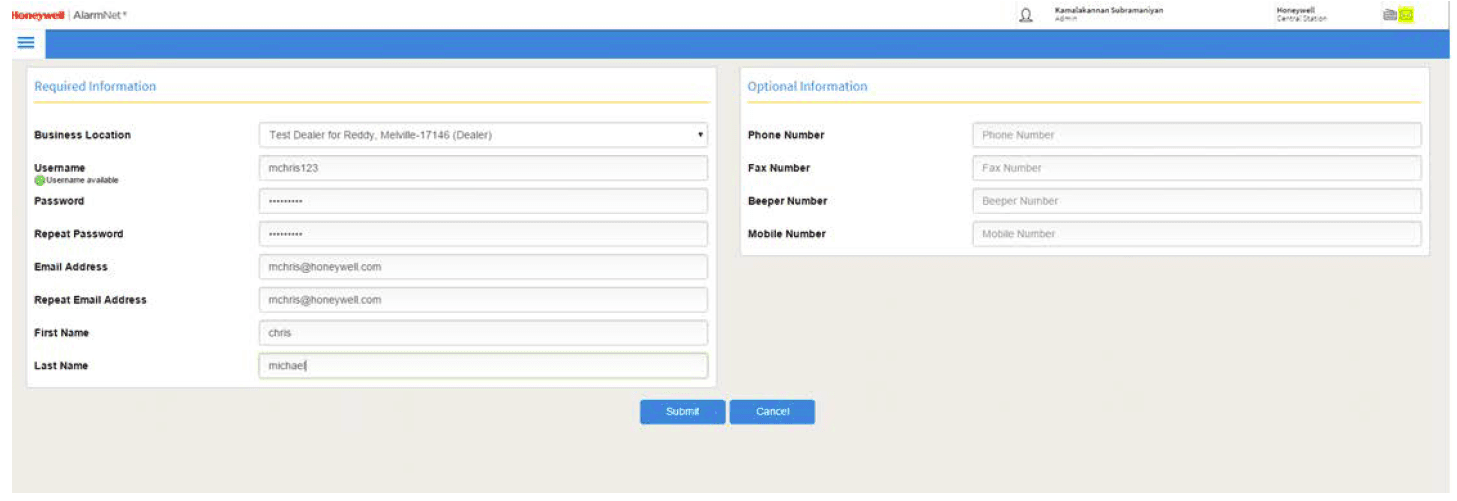
Task: Click the highlighted yellow envelope icon
Action: click(x=1406, y=15)
